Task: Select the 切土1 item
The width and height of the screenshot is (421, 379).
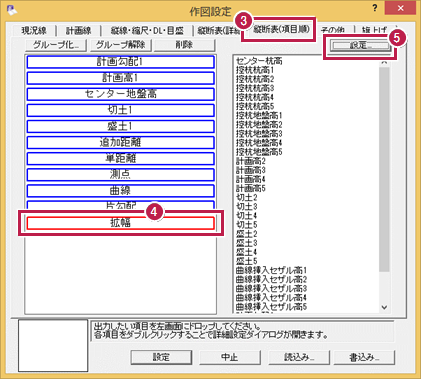Action: (x=120, y=110)
